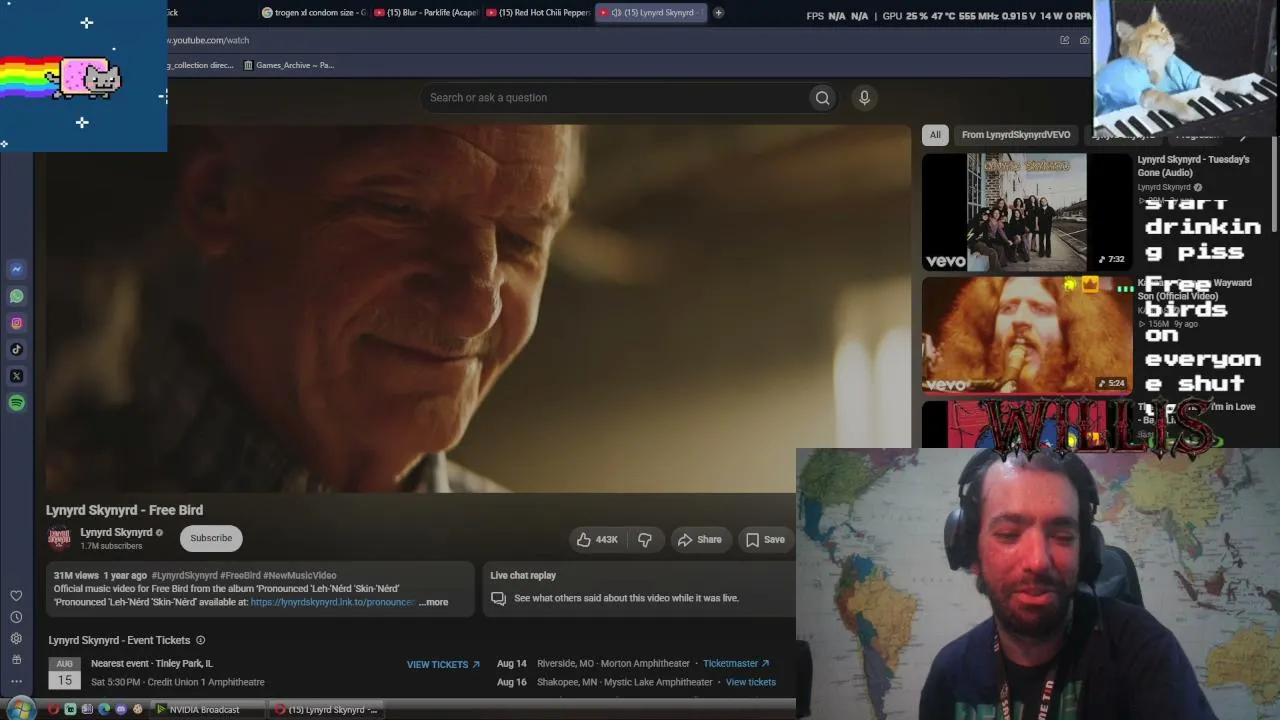Select the 'From LynyrdSkynyrdVEVO' filter chip

(x=1016, y=135)
